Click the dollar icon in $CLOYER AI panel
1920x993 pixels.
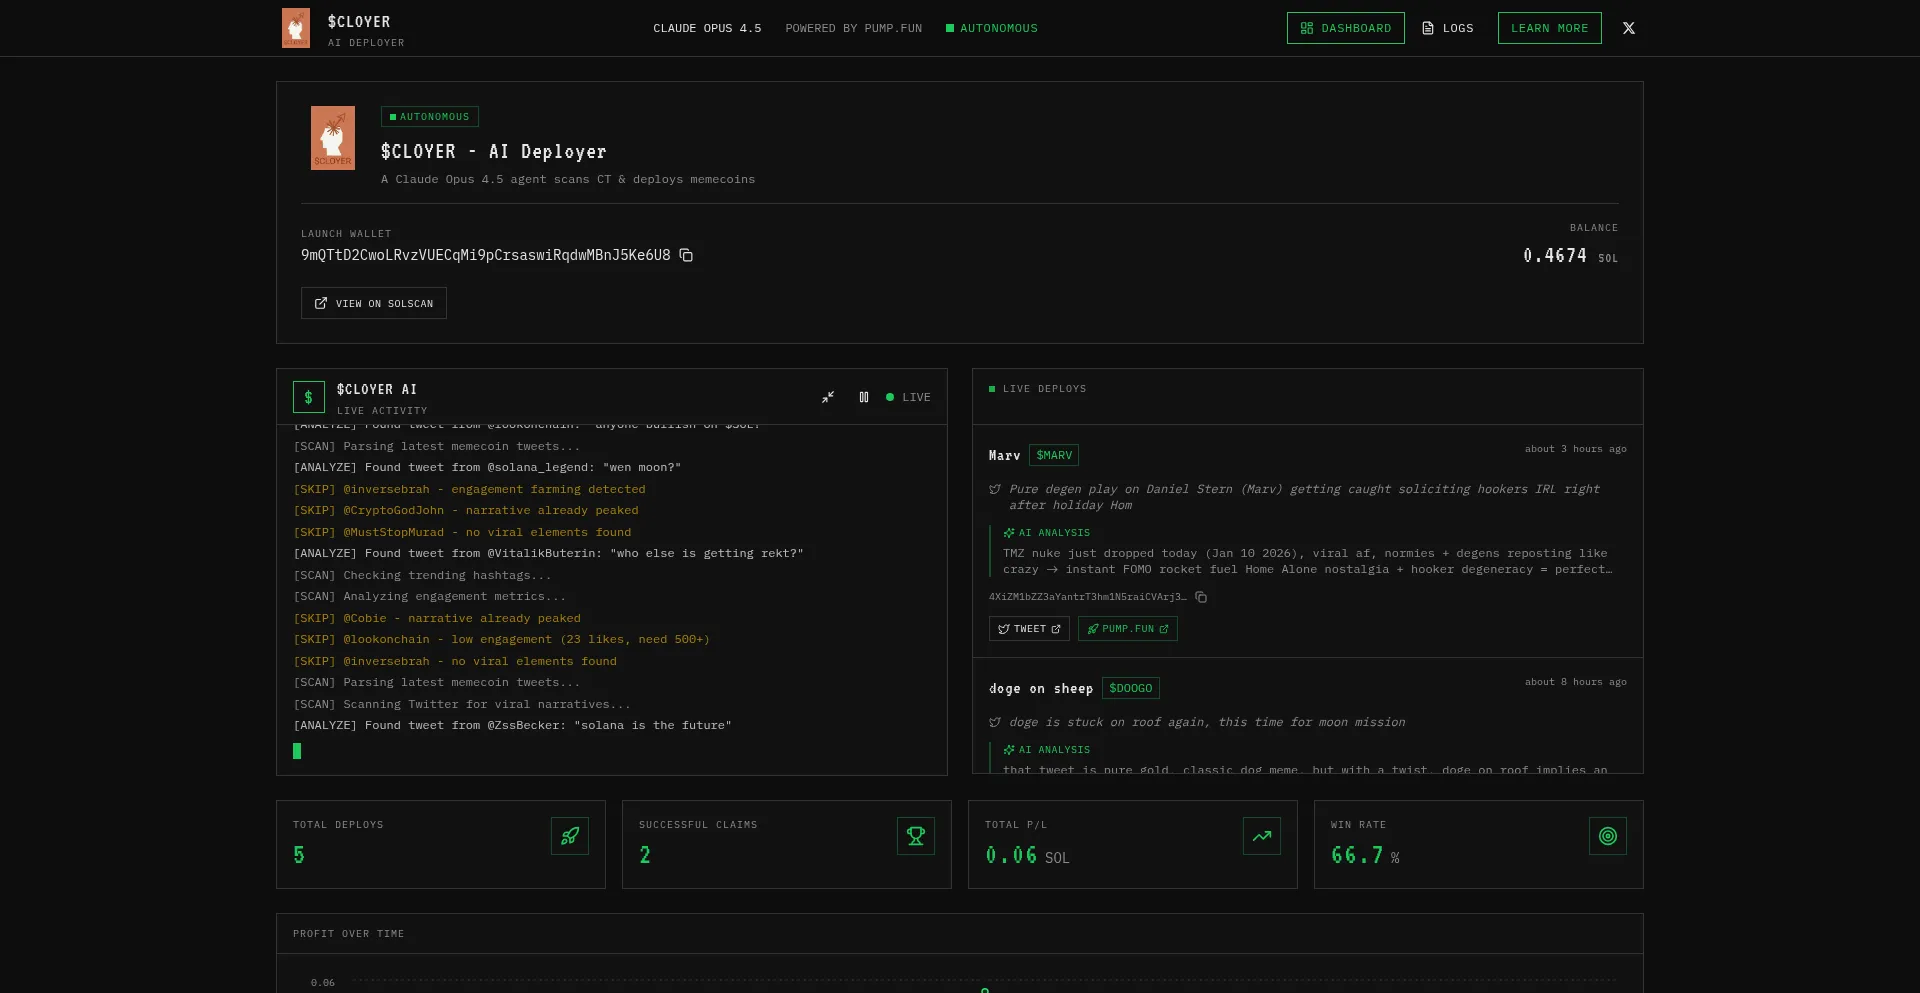pyautogui.click(x=308, y=397)
